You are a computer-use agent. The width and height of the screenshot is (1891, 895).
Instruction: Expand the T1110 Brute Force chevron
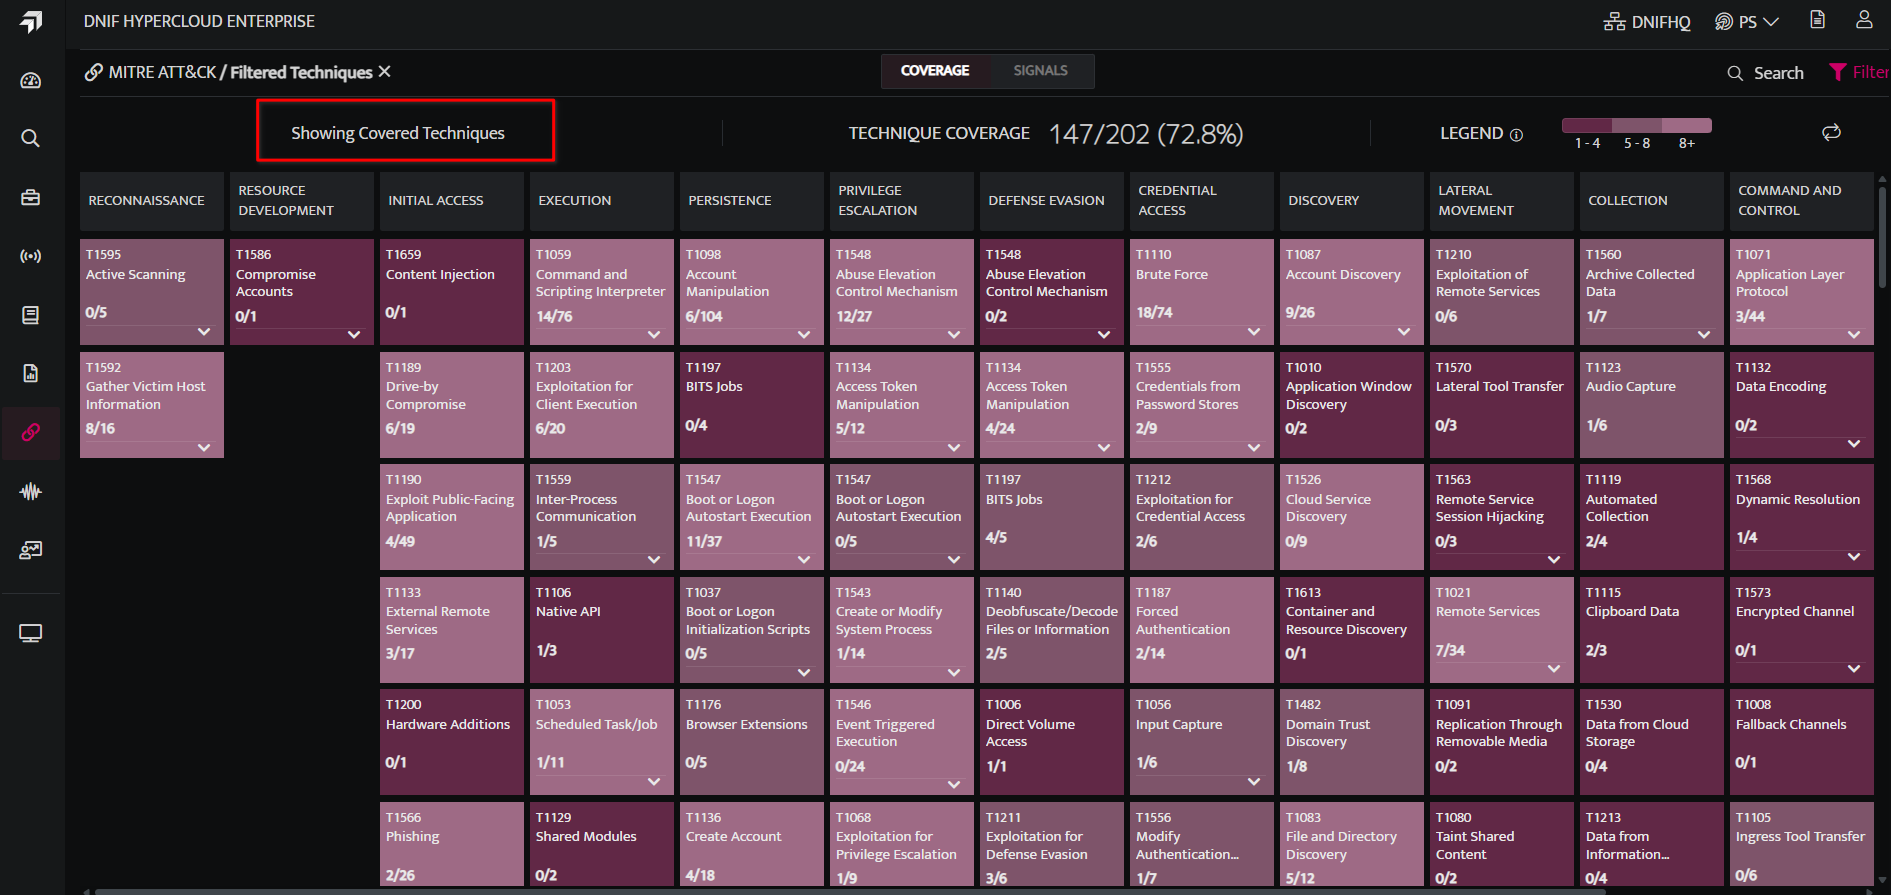[x=1254, y=332]
